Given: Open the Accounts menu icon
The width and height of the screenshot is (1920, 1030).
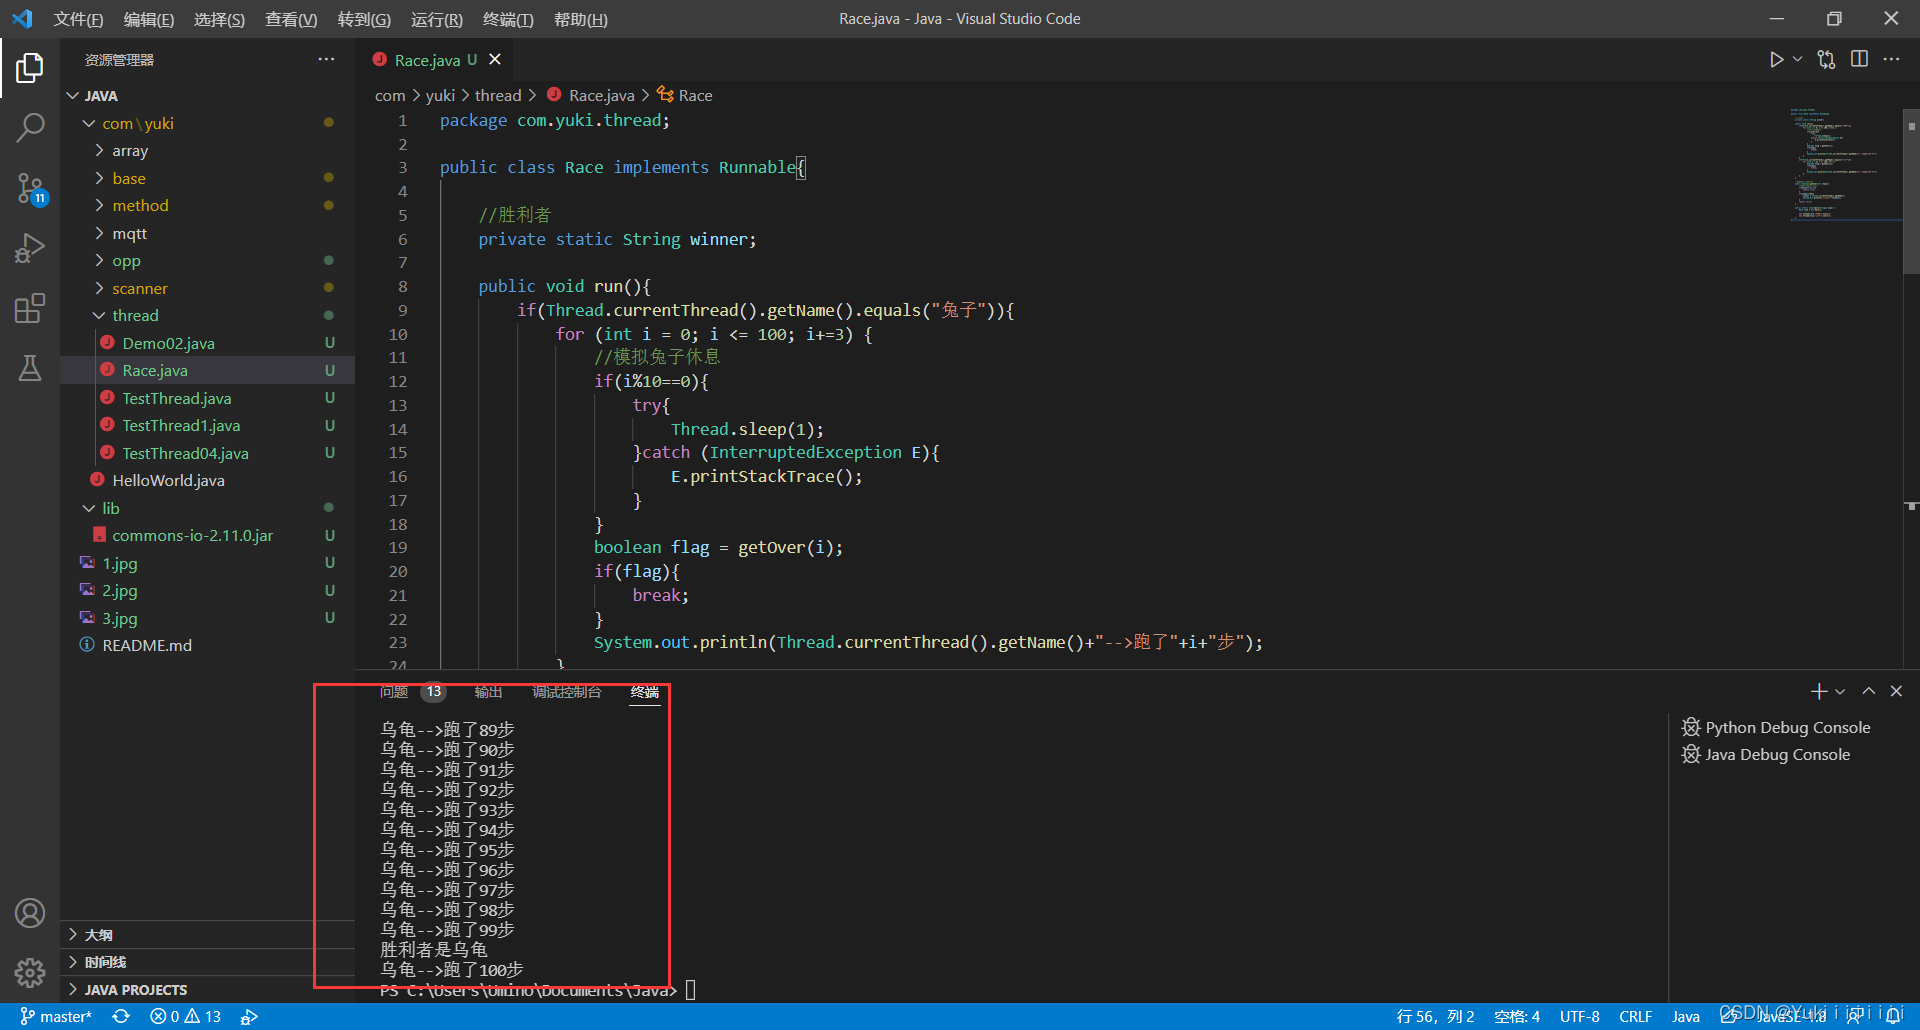Looking at the screenshot, I should click(30, 913).
